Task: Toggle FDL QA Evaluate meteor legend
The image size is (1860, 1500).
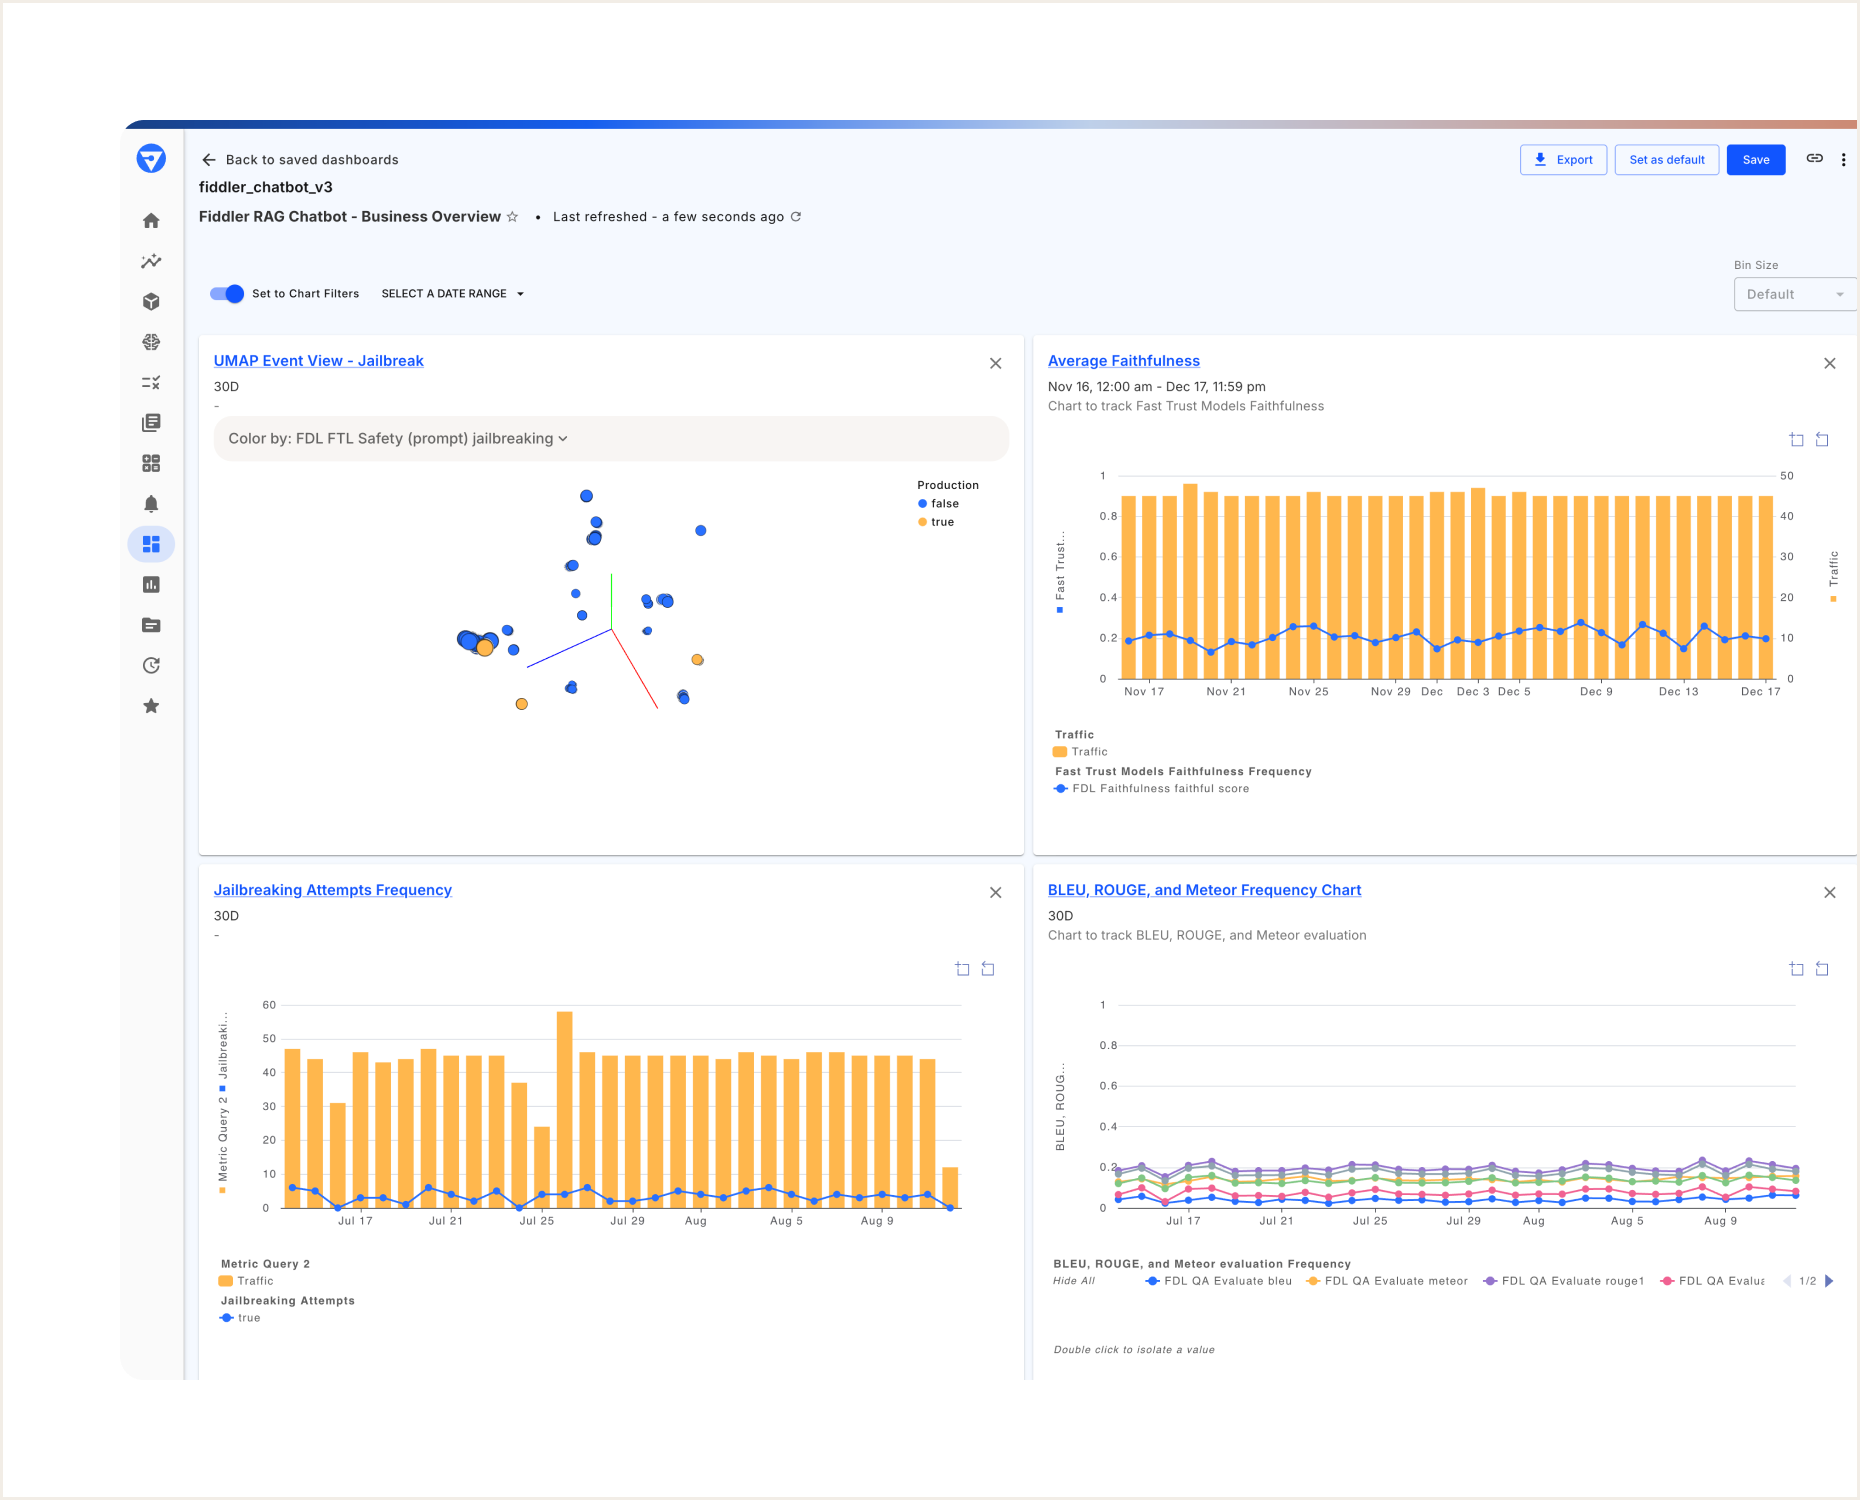Action: tap(1387, 1281)
